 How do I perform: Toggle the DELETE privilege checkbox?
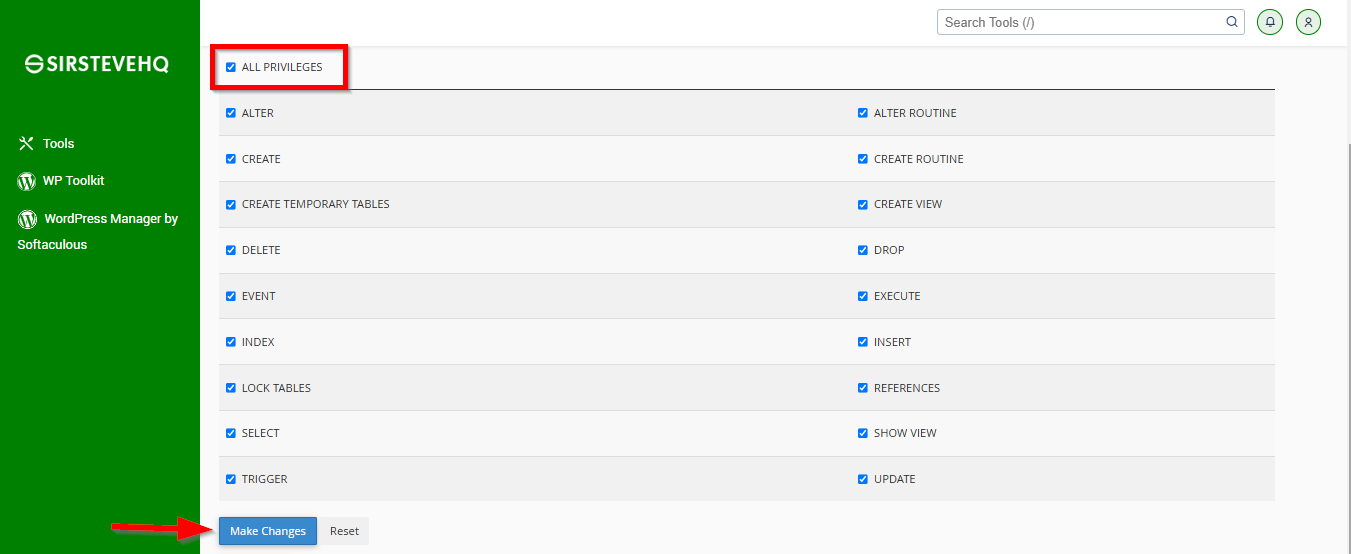[231, 250]
